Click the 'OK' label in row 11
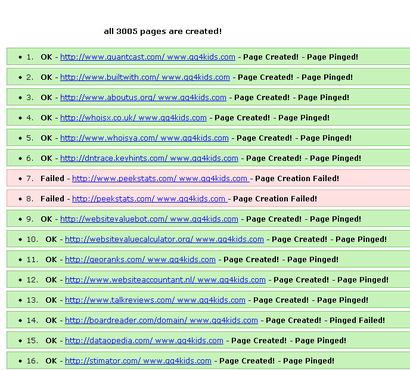Screen dimensions: 410x370 pyautogui.click(x=51, y=260)
